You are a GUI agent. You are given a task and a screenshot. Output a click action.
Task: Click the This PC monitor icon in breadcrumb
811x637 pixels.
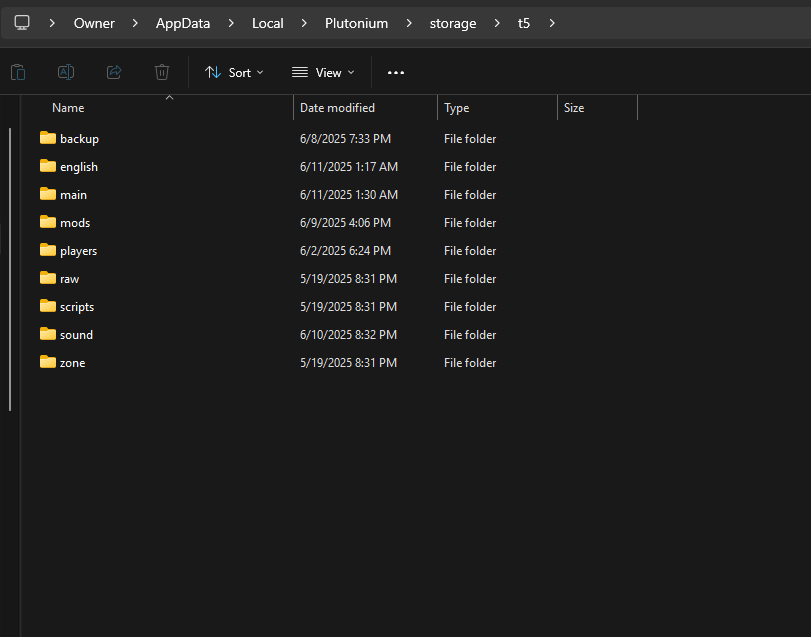[x=22, y=23]
